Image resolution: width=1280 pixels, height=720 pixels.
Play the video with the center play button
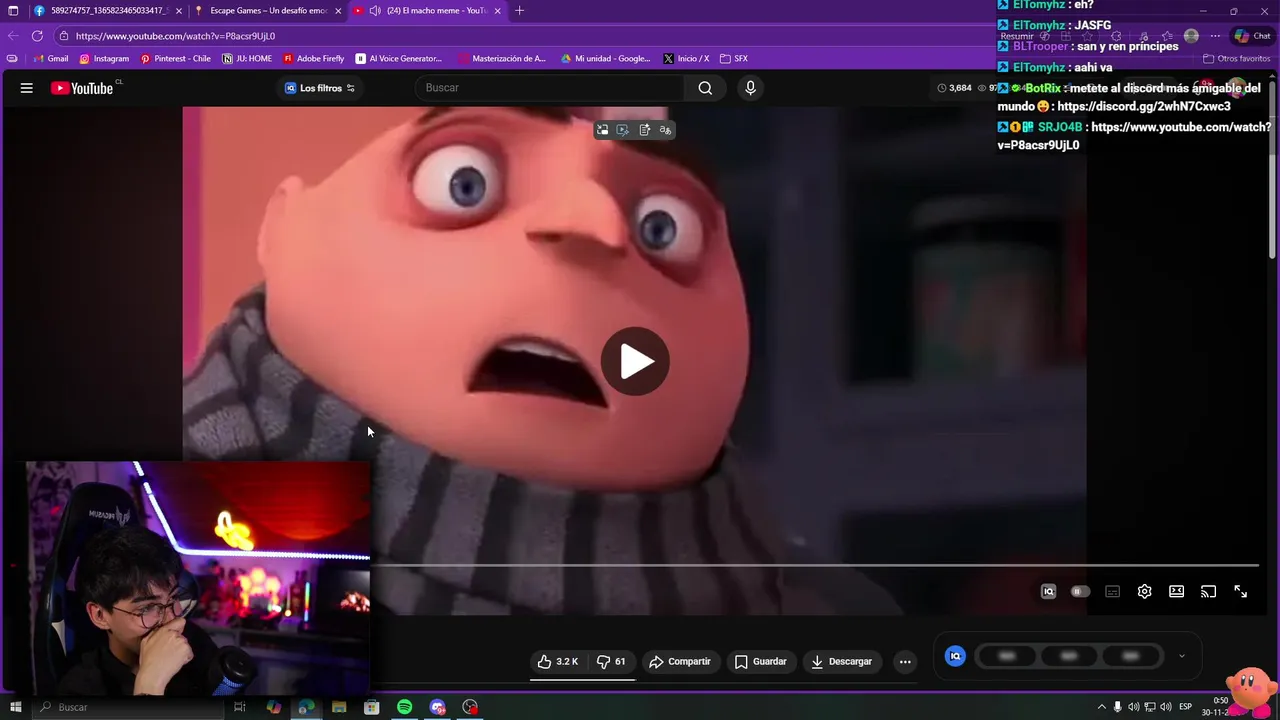635,361
